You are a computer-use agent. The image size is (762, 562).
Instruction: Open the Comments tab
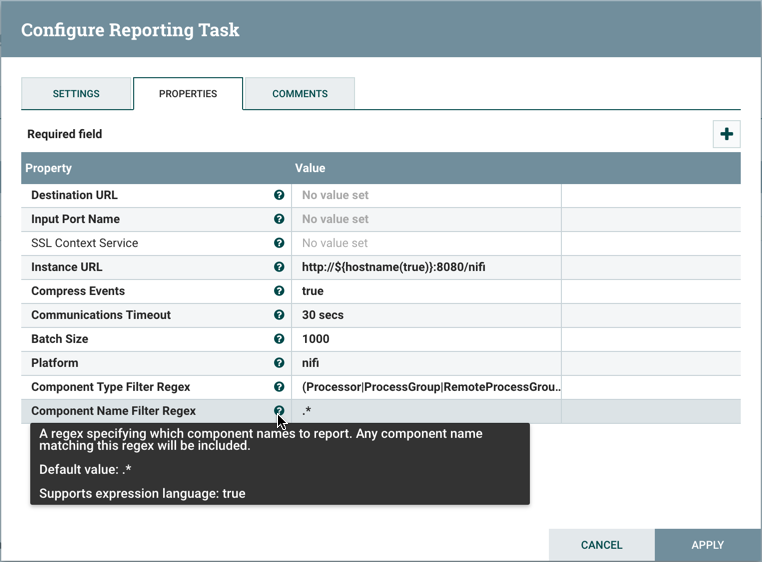tap(300, 94)
